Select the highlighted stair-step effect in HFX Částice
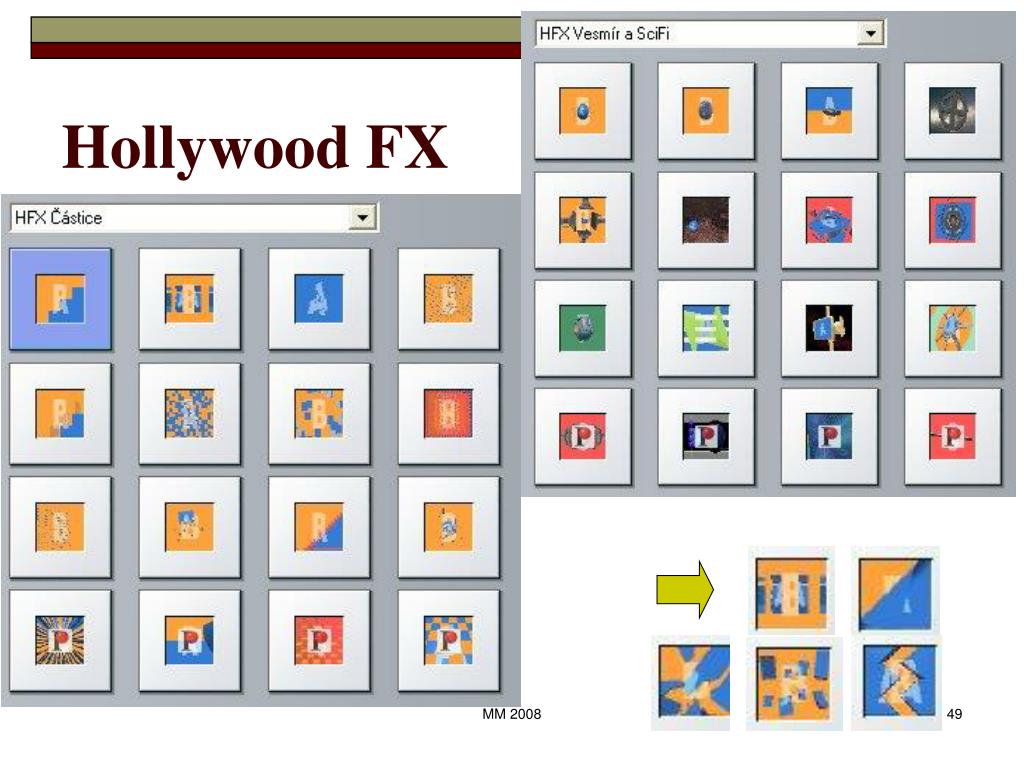This screenshot has height=768, width=1024. pos(60,299)
